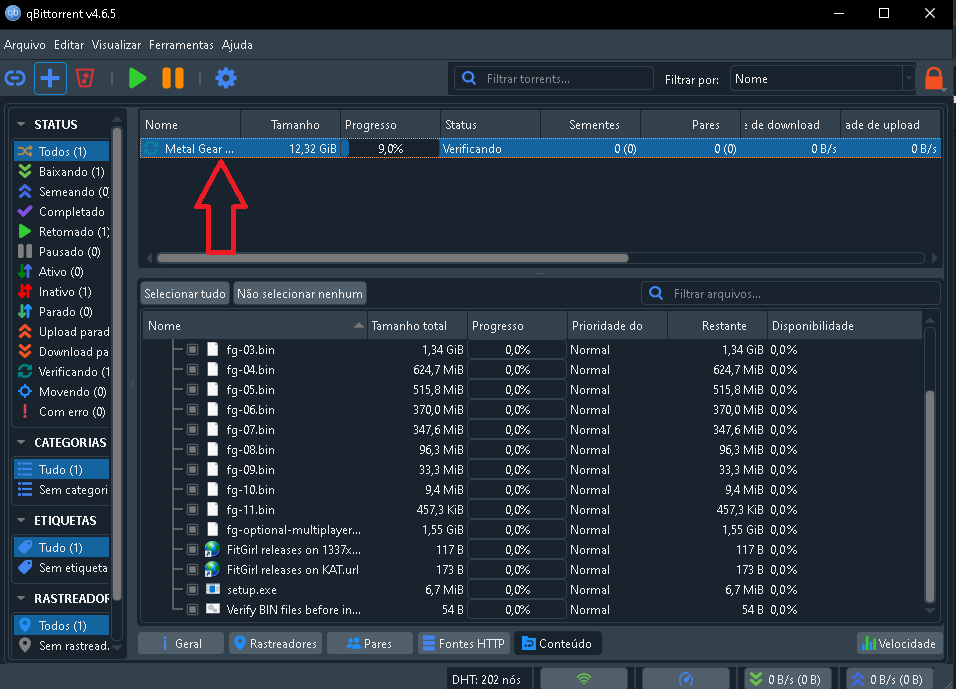Collapse the CATEGORIAS section

[21, 443]
